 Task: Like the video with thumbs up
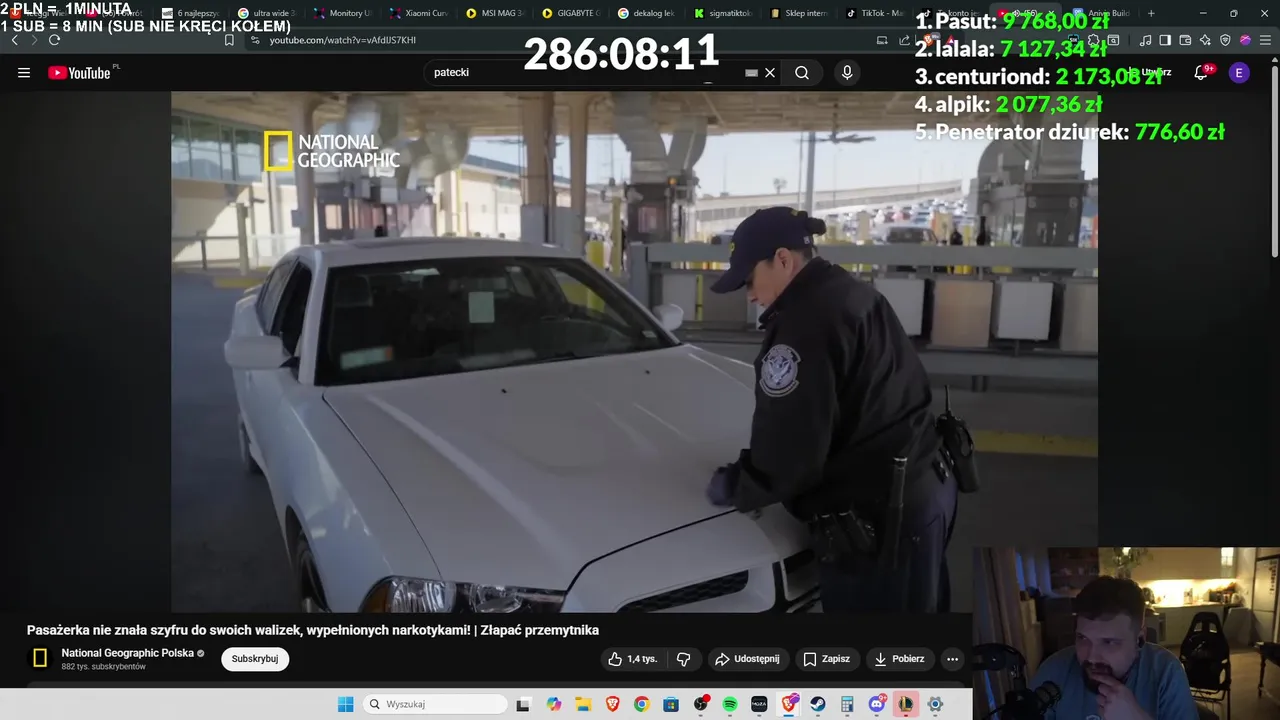(x=633, y=659)
